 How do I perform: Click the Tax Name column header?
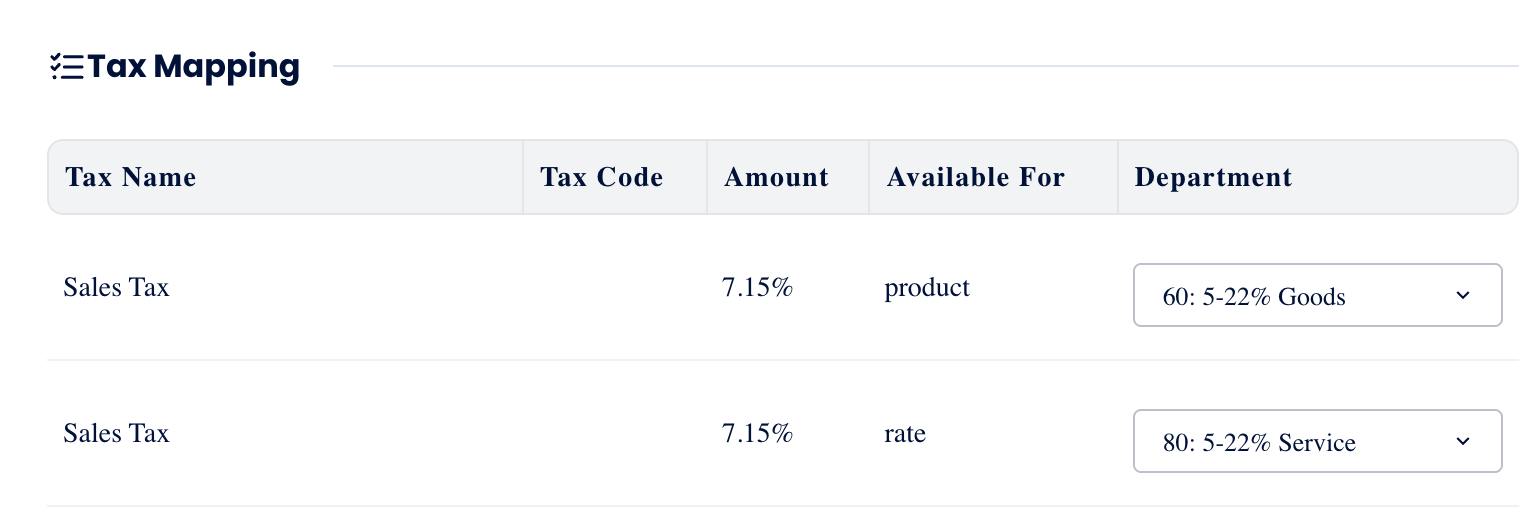131,178
